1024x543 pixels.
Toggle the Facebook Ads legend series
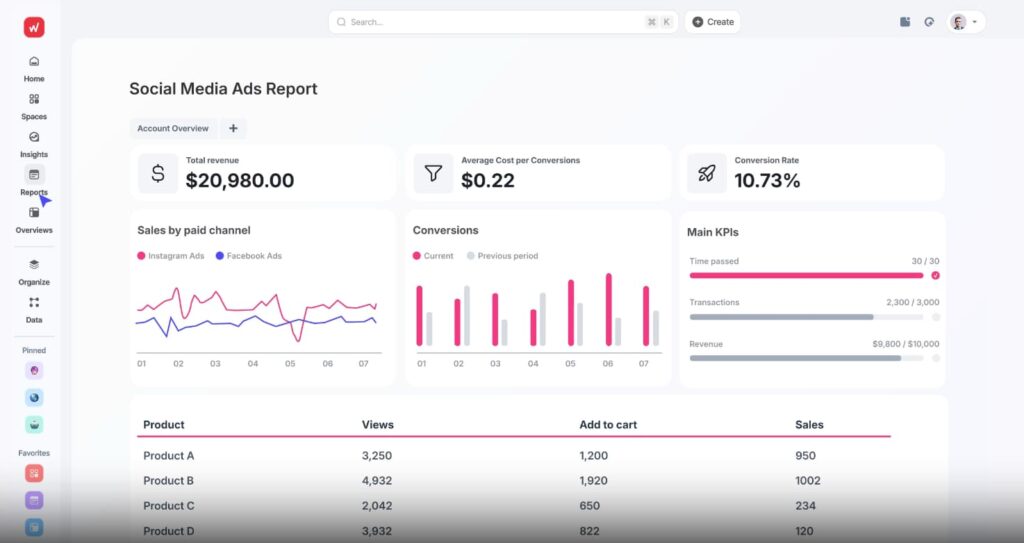pyautogui.click(x=249, y=256)
